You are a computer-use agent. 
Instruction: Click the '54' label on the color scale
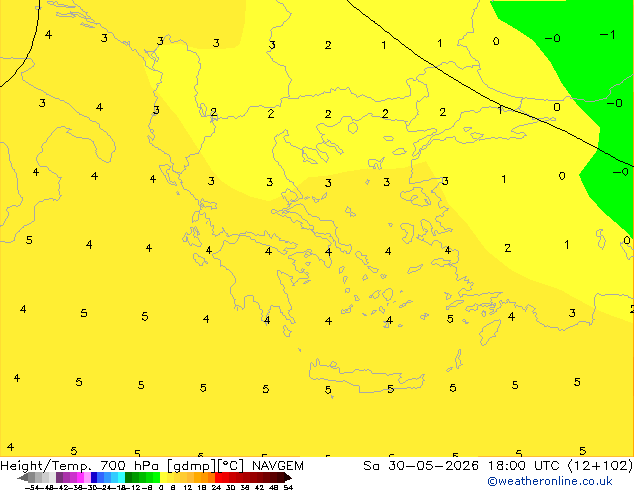pos(288,487)
